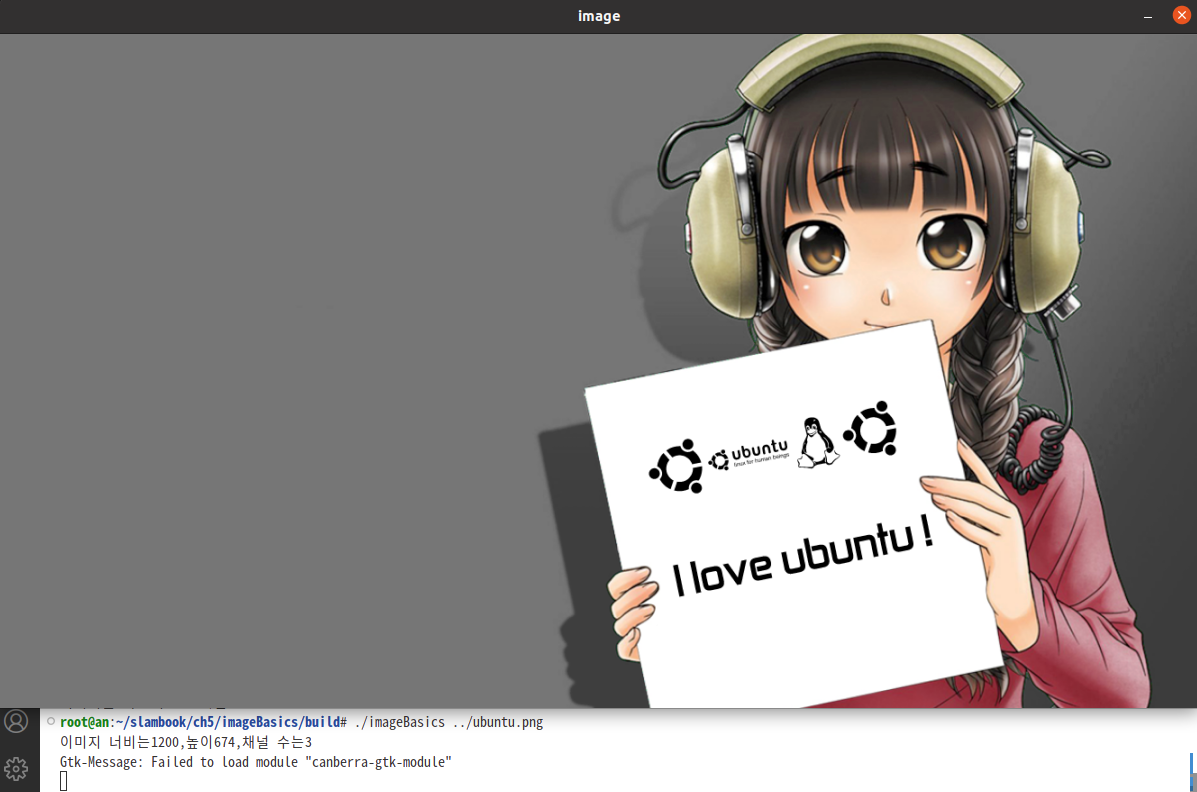Open the Manage gear icon in sidebar
This screenshot has width=1197, height=792.
pos(16,768)
